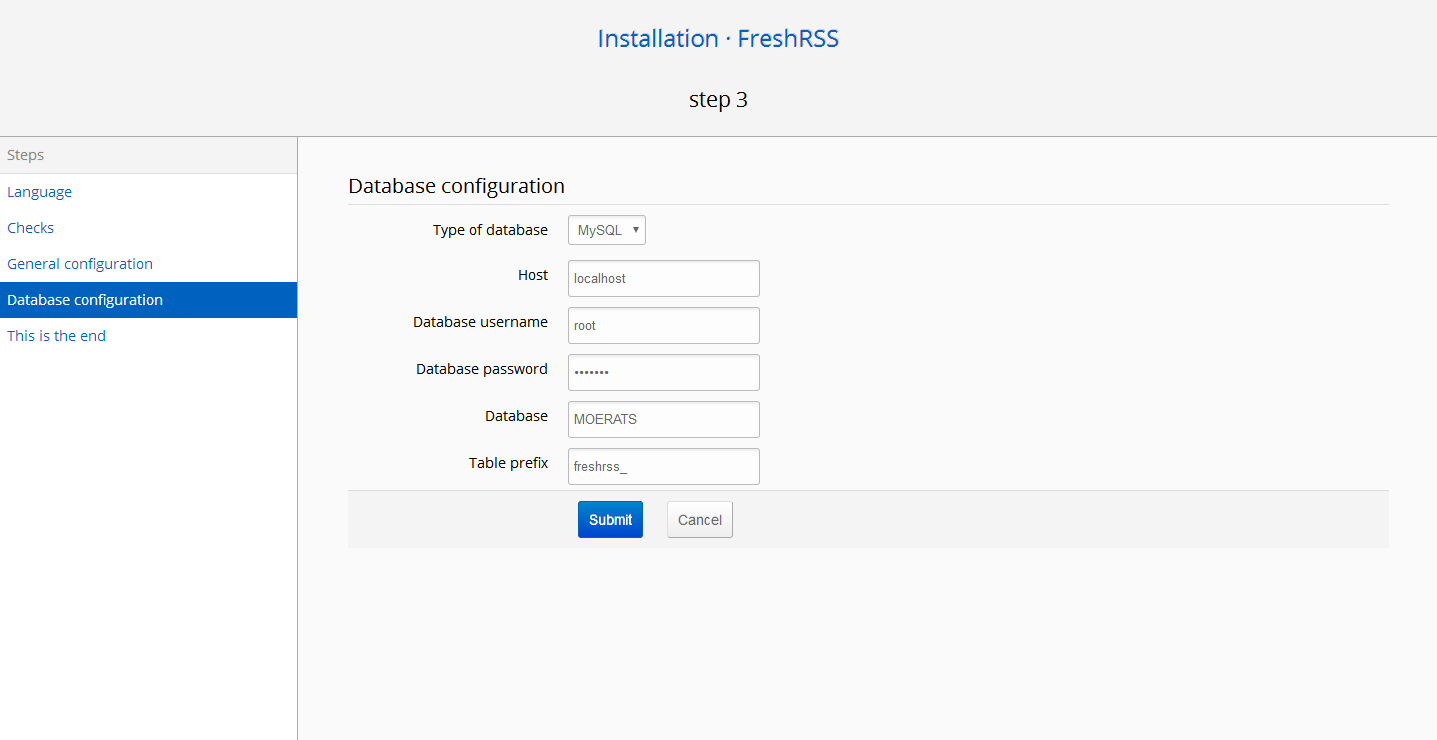
Task: Click the Type of database label
Action: click(490, 230)
